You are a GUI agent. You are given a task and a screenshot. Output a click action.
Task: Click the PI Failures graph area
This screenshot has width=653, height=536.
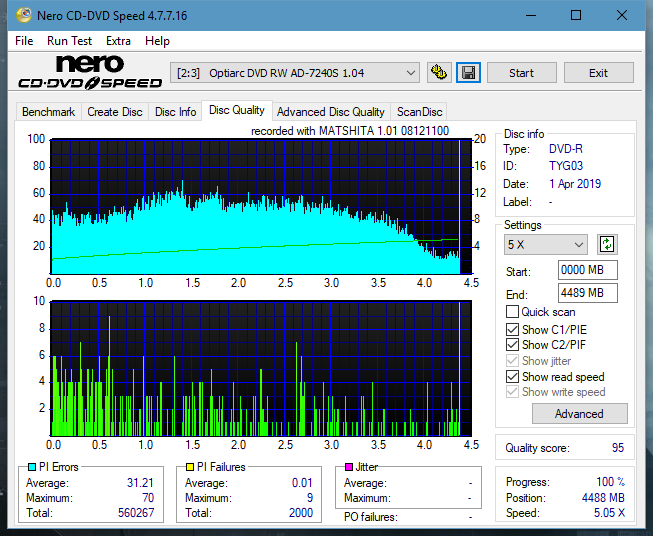click(x=261, y=369)
